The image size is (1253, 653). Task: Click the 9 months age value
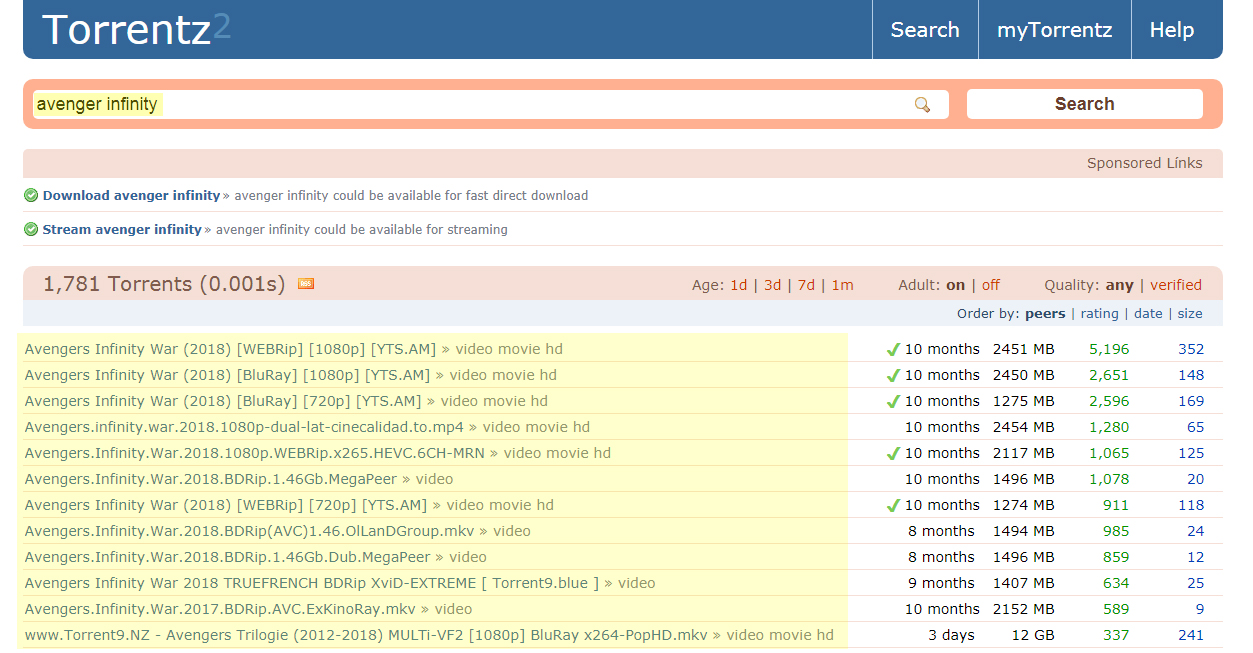(941, 583)
